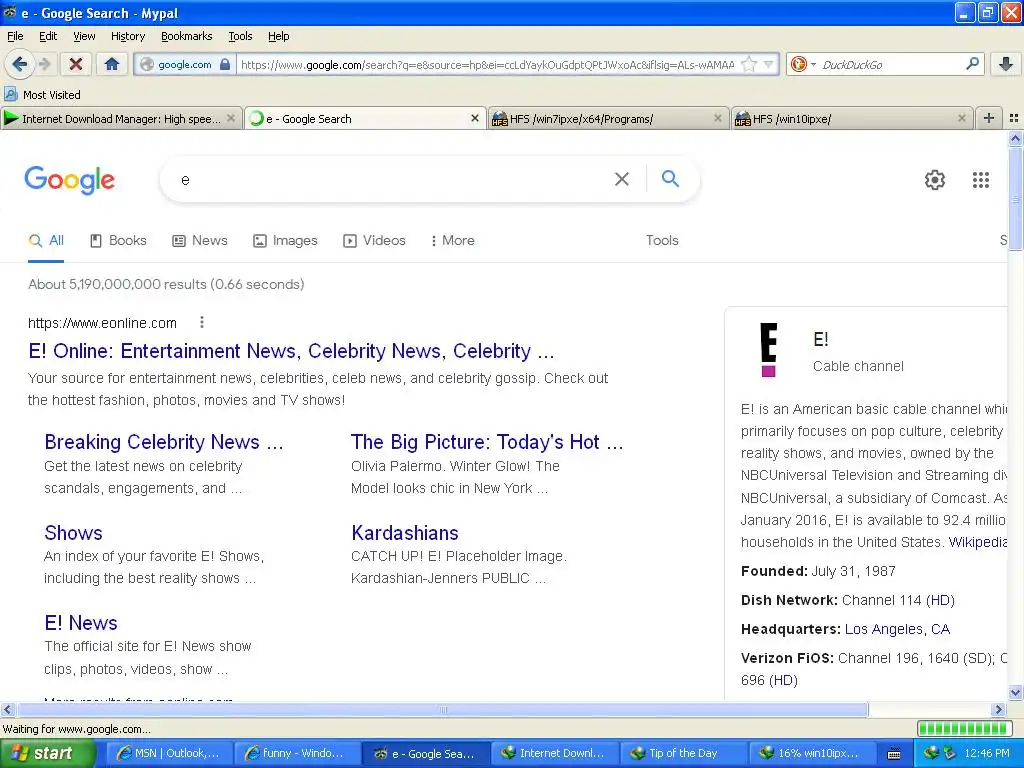
Task: Open the Bookmarks menu
Action: (186, 36)
